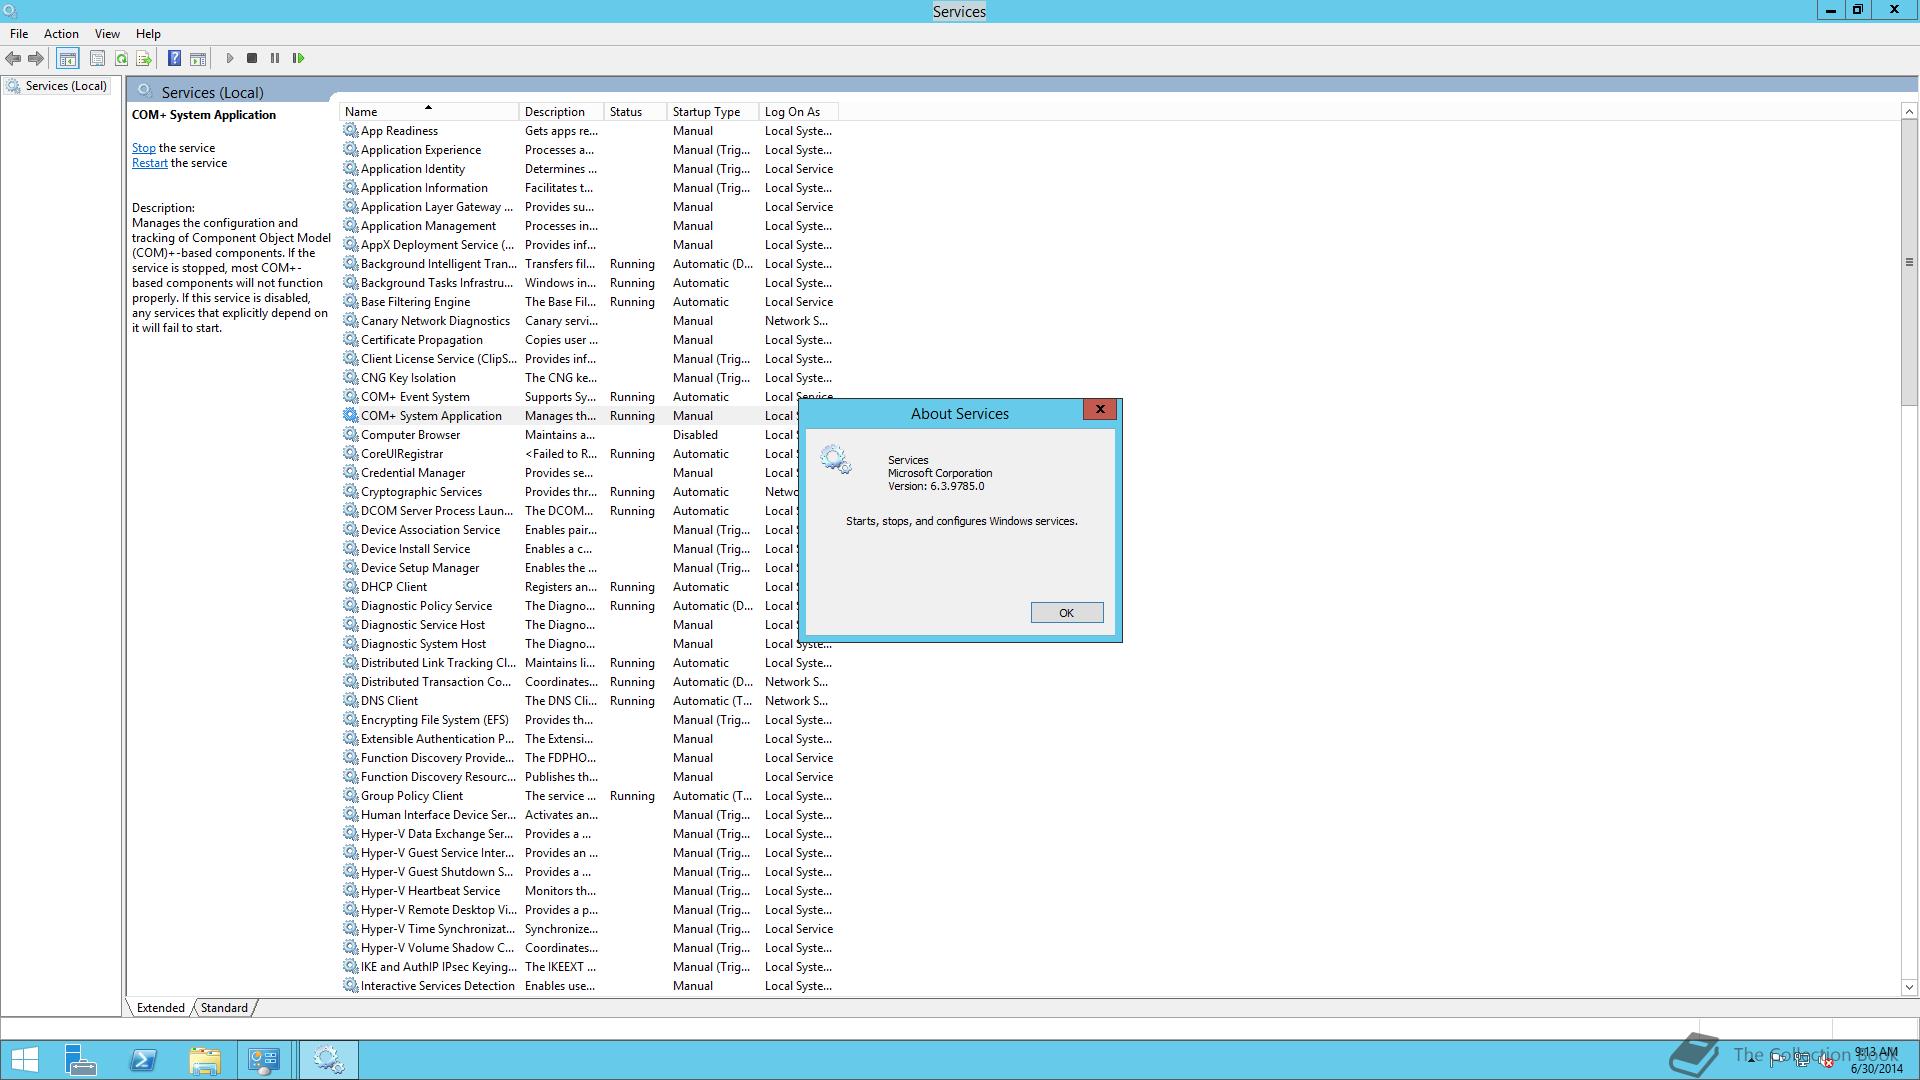
Task: Click the blue Help toolbar icon
Action: pos(174,58)
